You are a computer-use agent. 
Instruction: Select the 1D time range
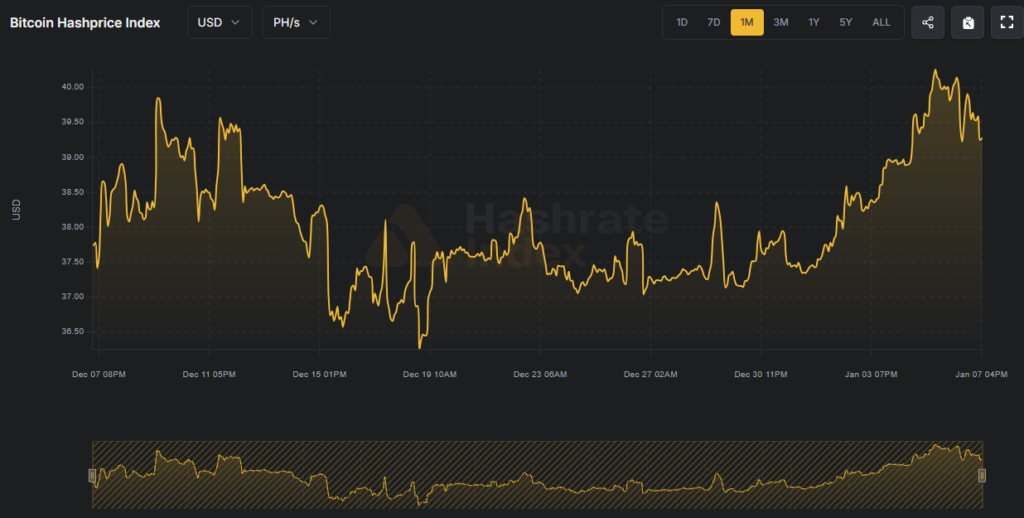682,22
